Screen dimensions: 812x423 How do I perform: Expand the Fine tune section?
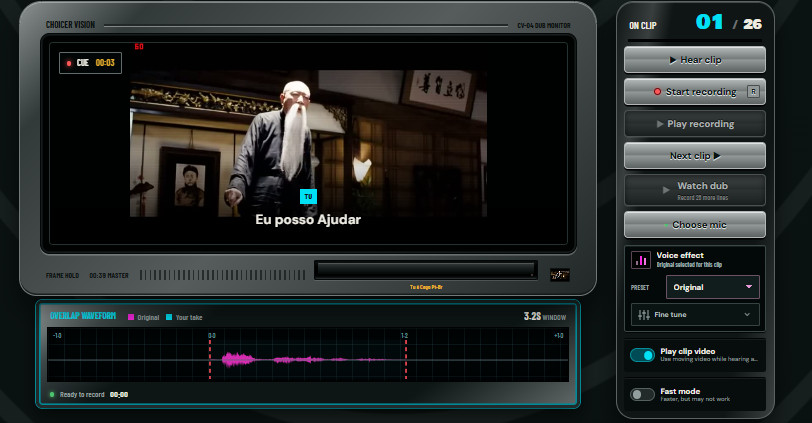pos(695,315)
